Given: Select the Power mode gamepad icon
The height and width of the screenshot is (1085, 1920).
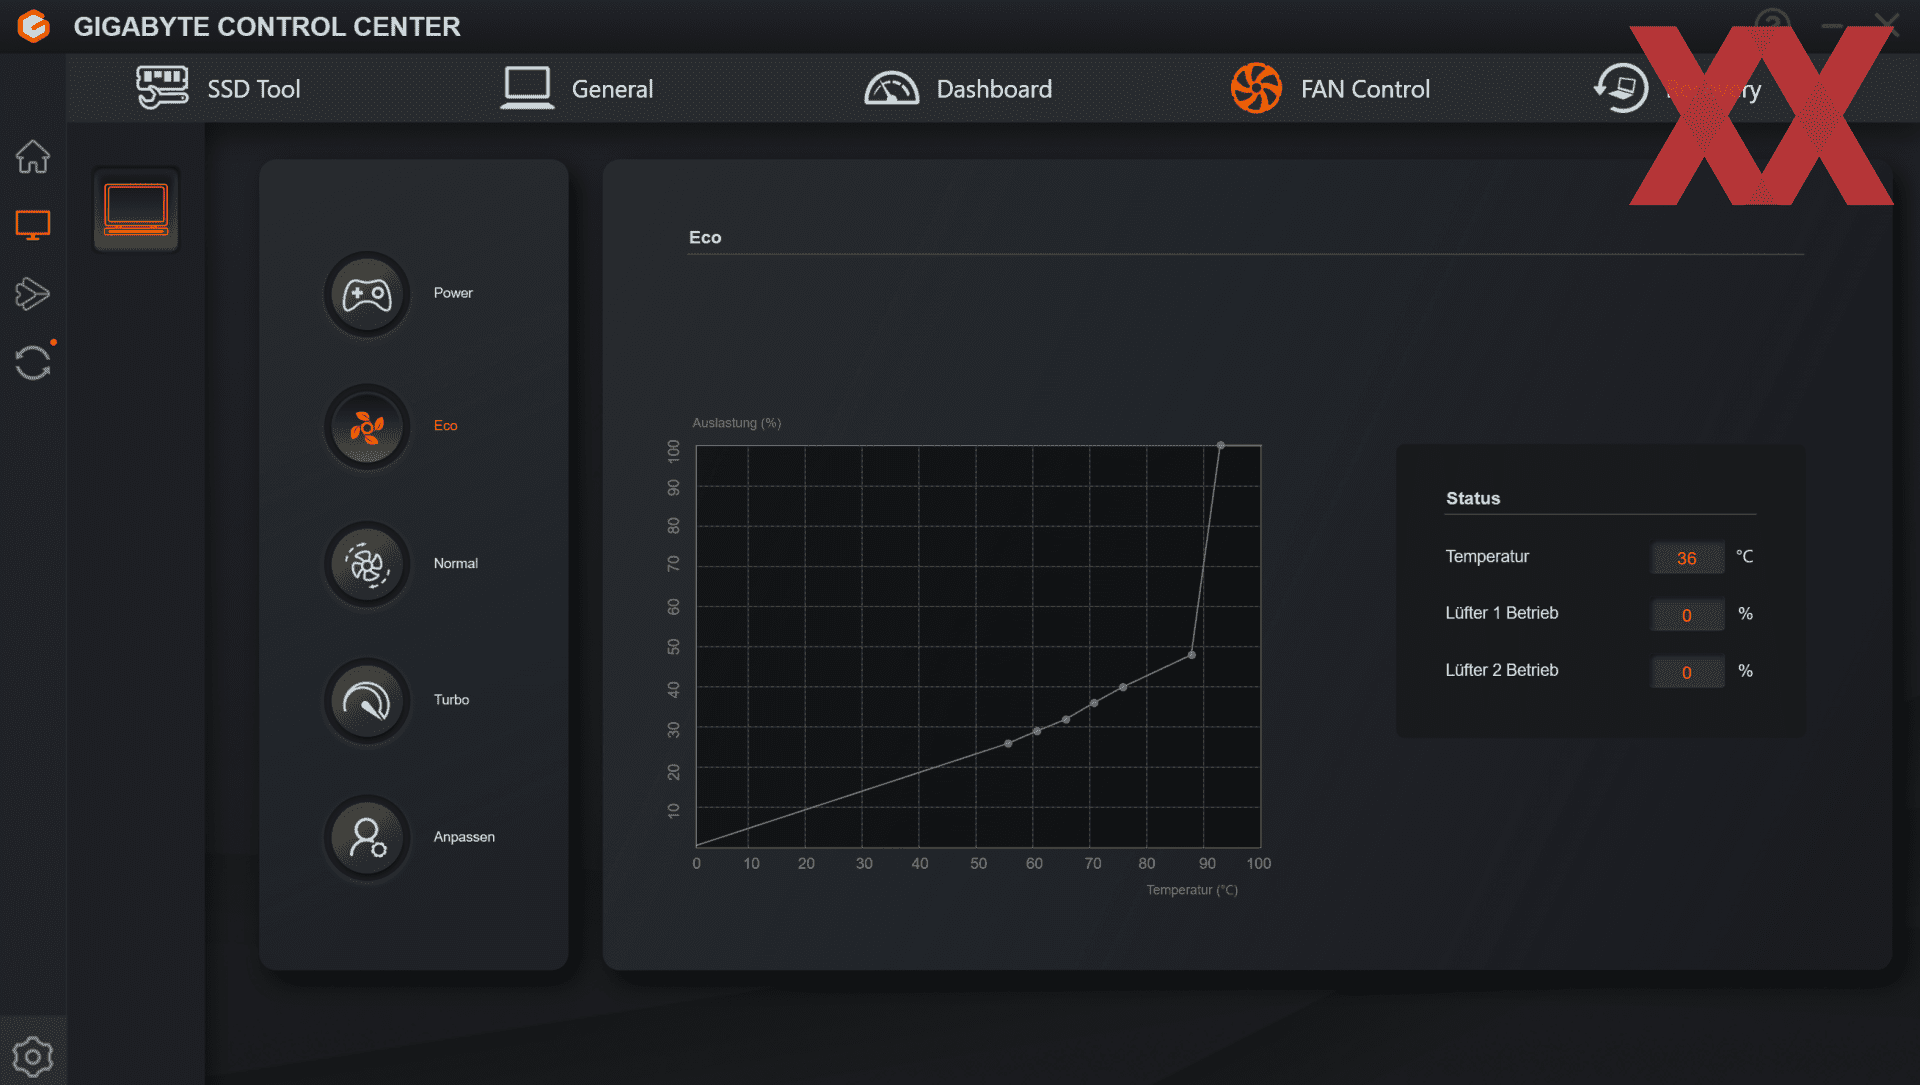Looking at the screenshot, I should (367, 295).
